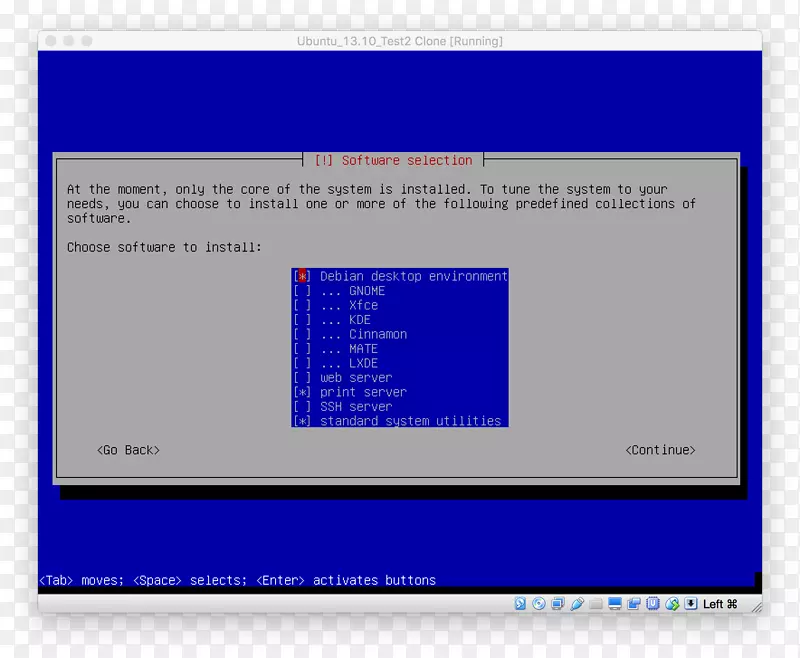The width and height of the screenshot is (800, 658).
Task: Enable the web server option
Action: click(302, 377)
